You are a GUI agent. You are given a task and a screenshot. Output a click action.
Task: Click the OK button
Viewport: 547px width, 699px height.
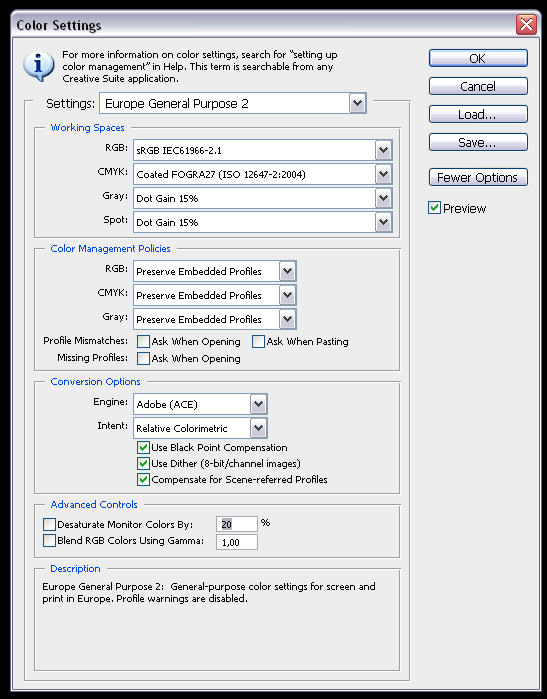pos(478,58)
